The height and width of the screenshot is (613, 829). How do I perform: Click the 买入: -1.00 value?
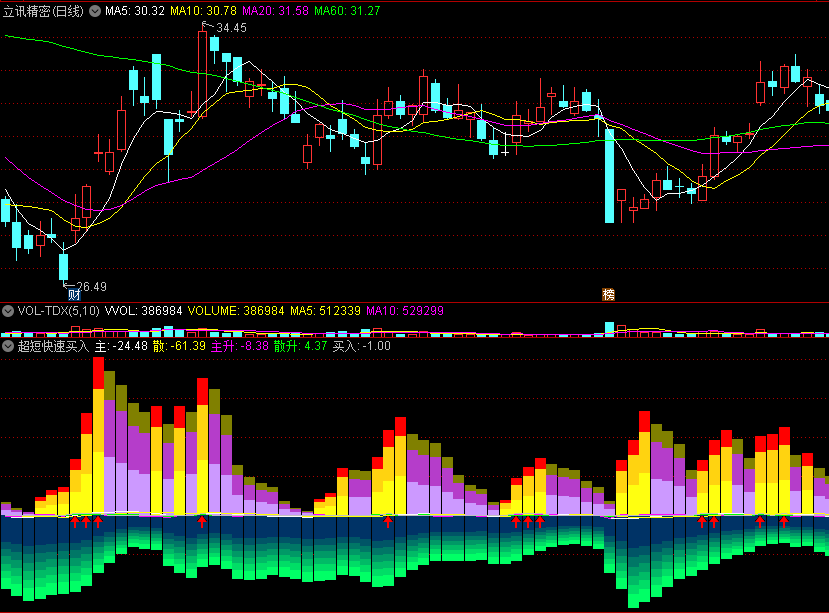coord(361,346)
